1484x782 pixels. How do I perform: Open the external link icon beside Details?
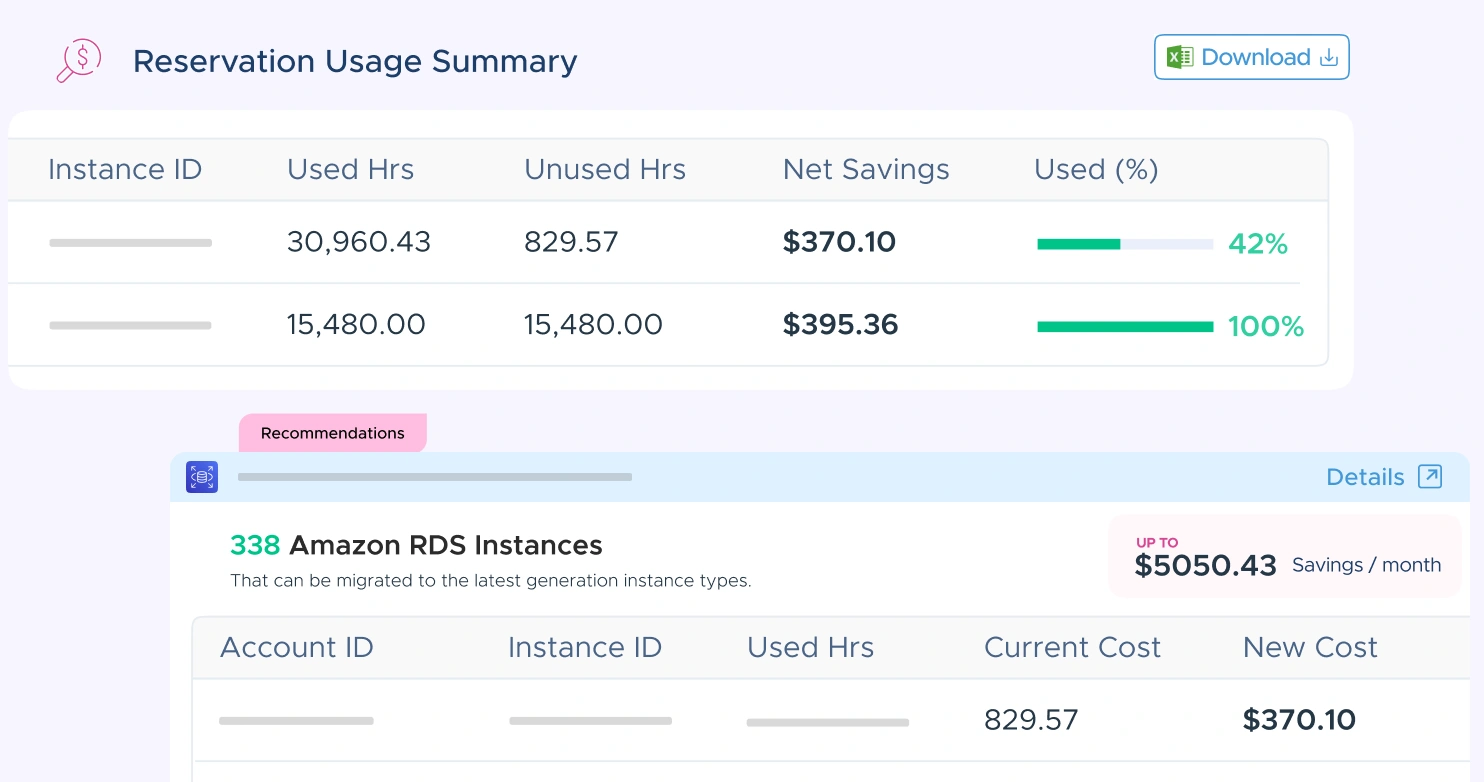point(1430,477)
